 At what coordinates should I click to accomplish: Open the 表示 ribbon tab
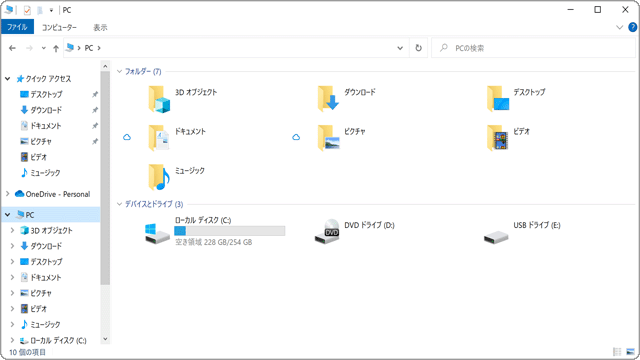pyautogui.click(x=100, y=27)
